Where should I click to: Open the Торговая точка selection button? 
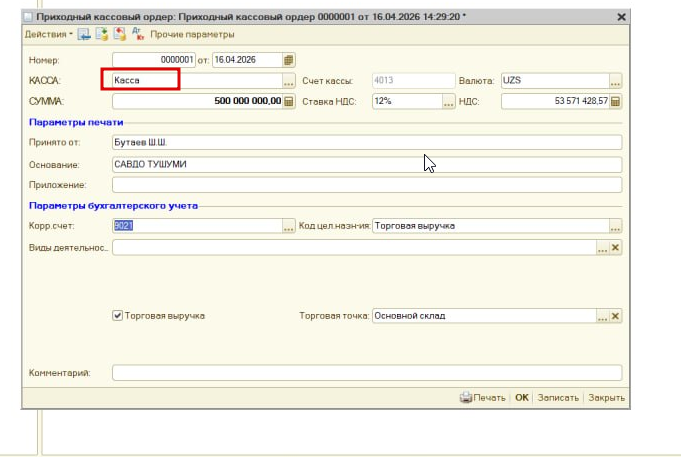pos(602,316)
